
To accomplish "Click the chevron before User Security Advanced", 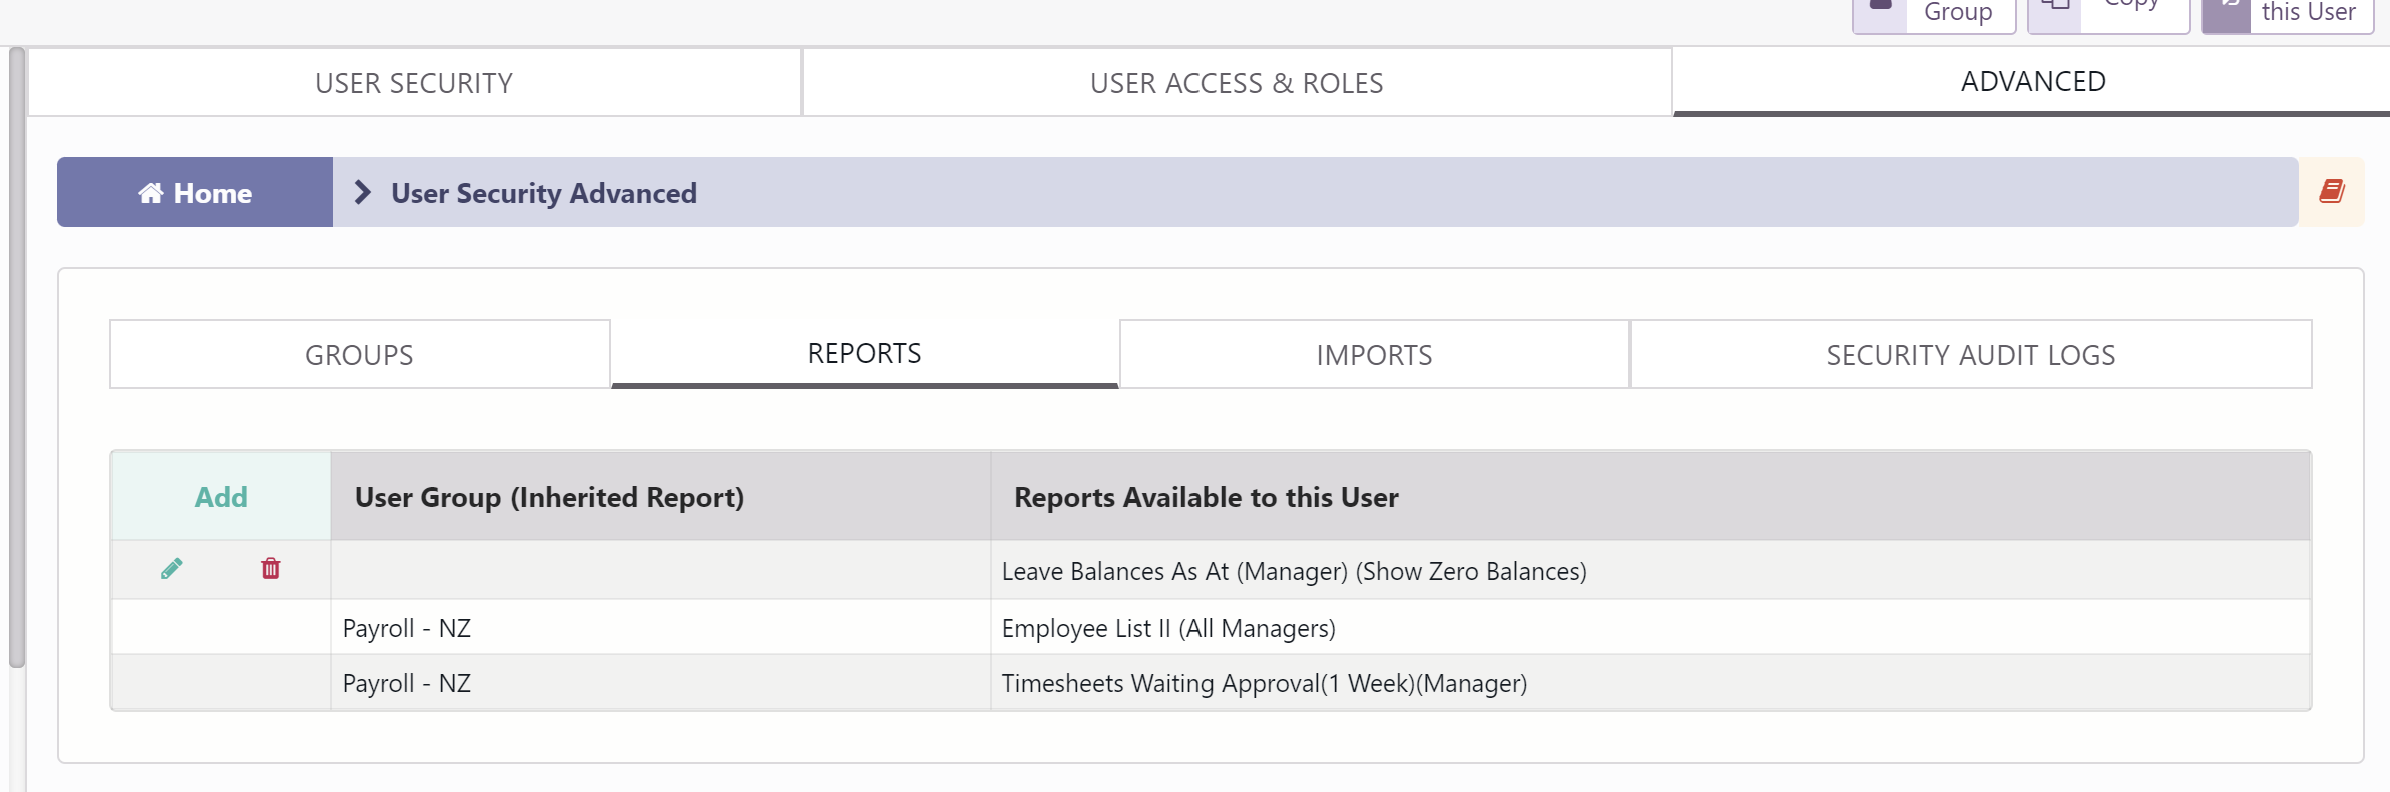I will 363,192.
